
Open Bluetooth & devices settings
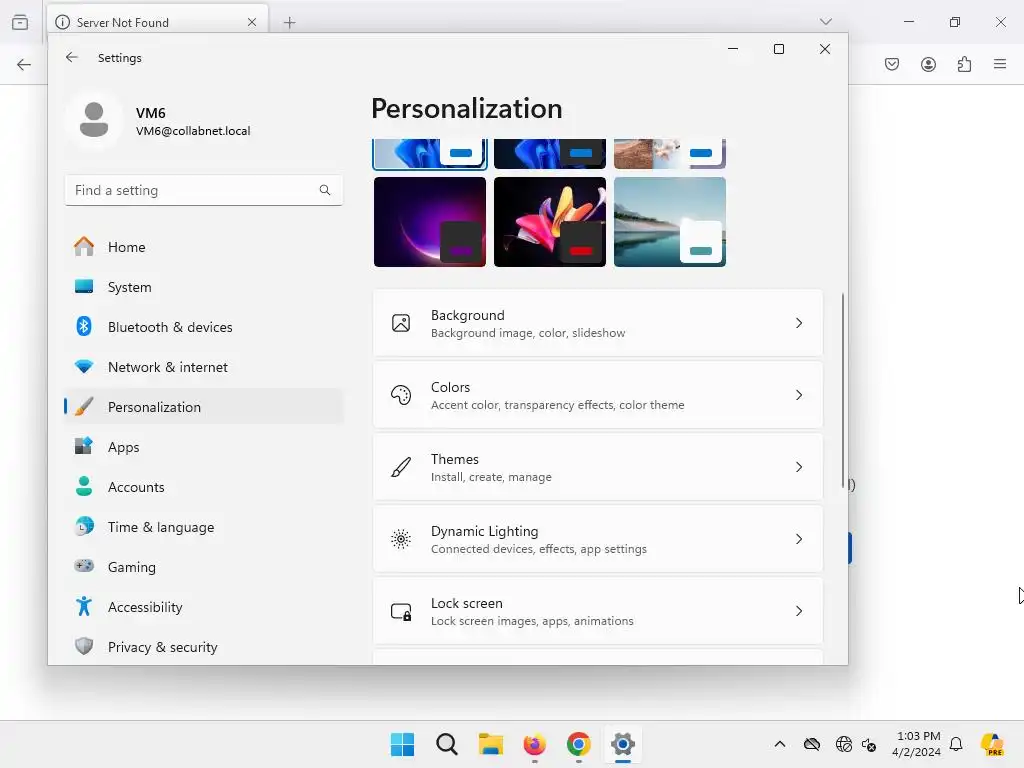tap(204, 327)
